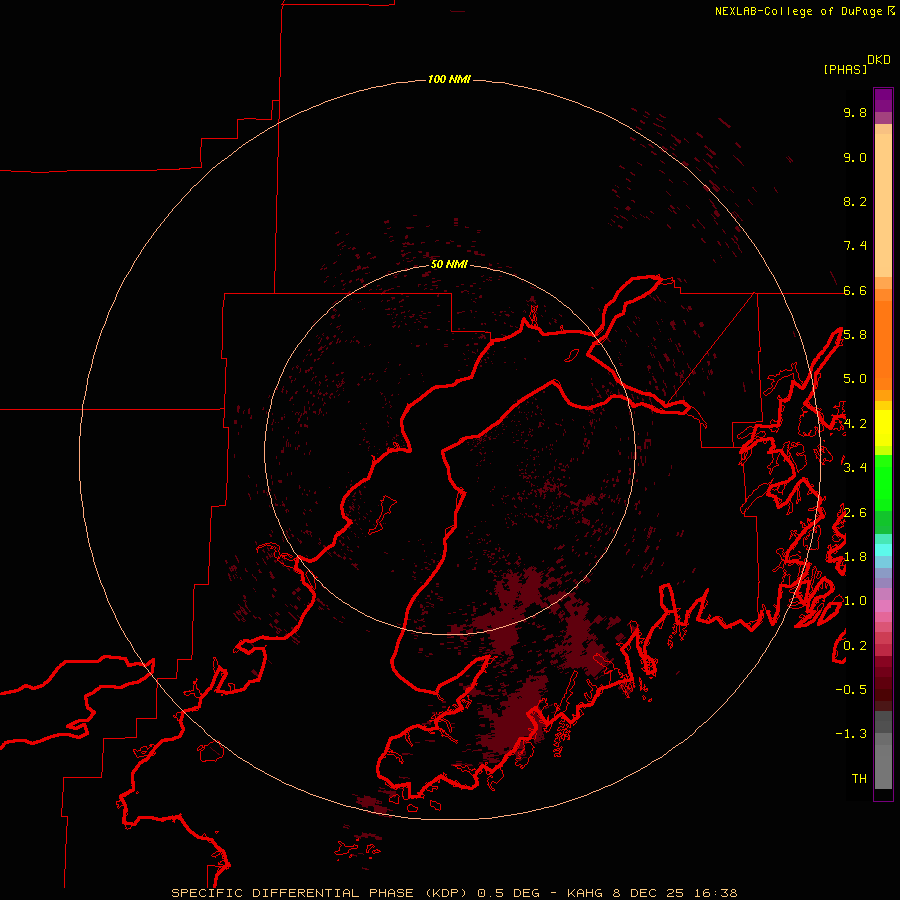Click the 16:38 timestamp in the caption
This screenshot has height=900, width=900.
pyautogui.click(x=716, y=893)
